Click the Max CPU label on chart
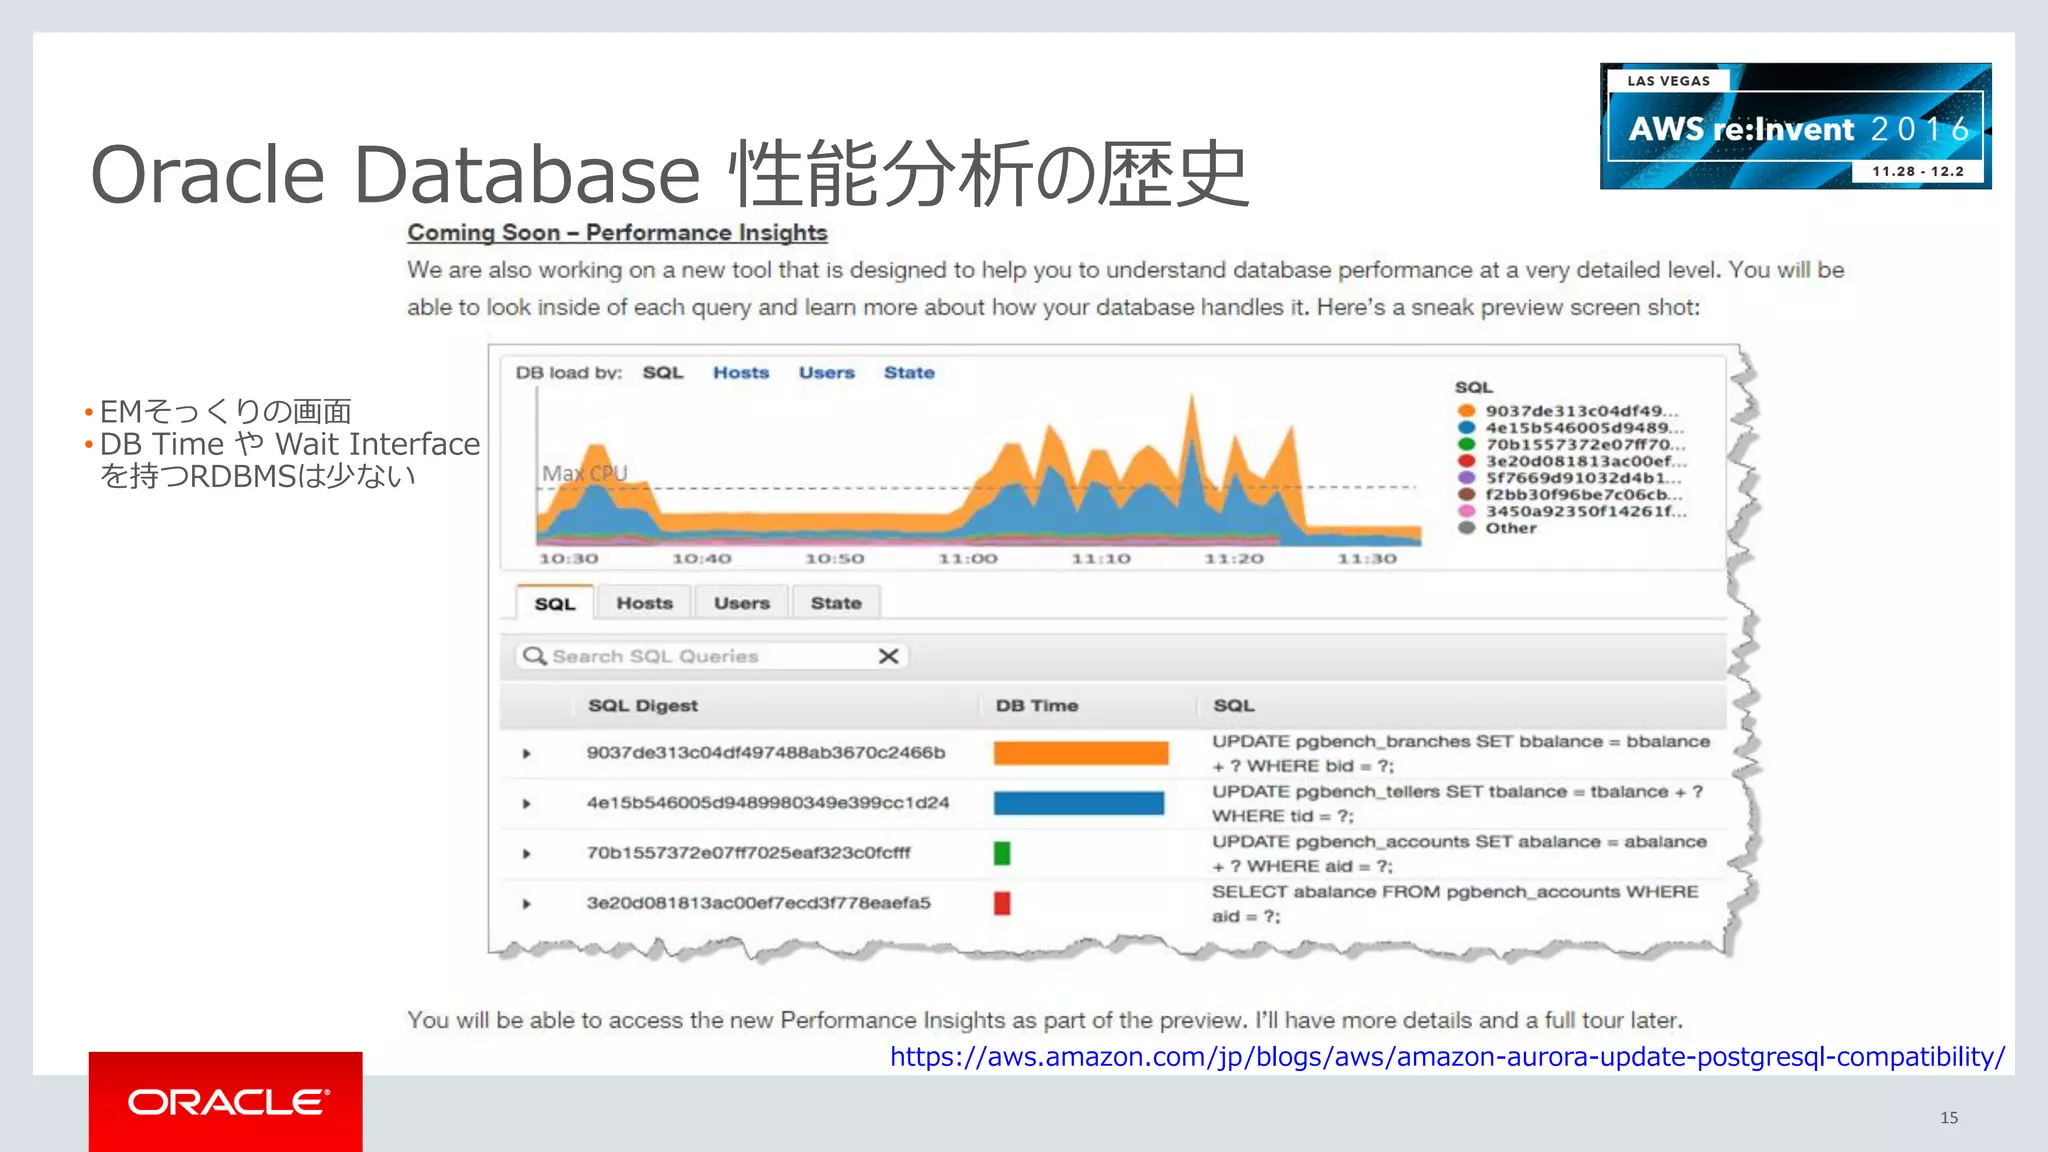 tap(585, 473)
